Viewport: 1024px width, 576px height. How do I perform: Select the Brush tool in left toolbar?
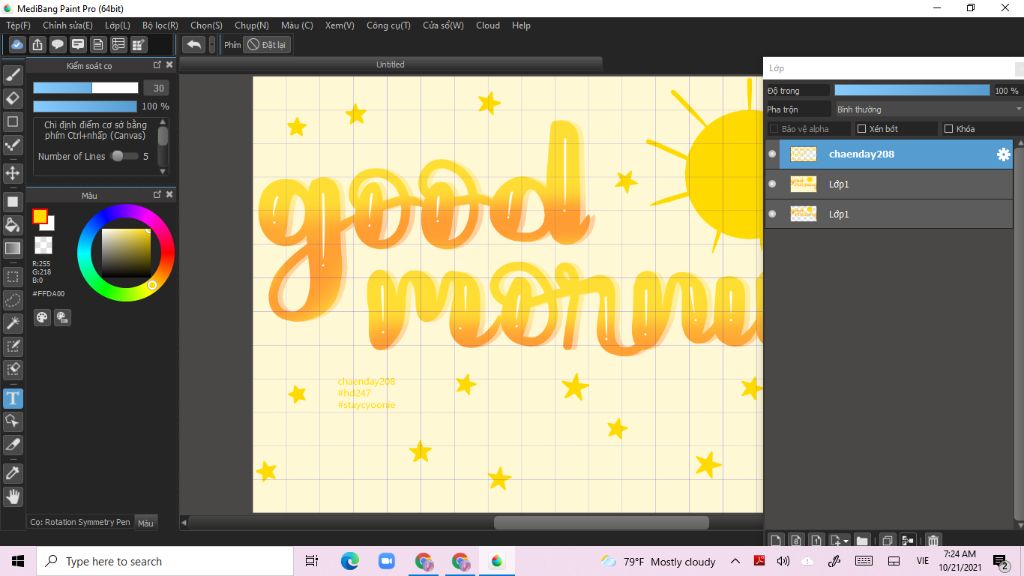(12, 75)
